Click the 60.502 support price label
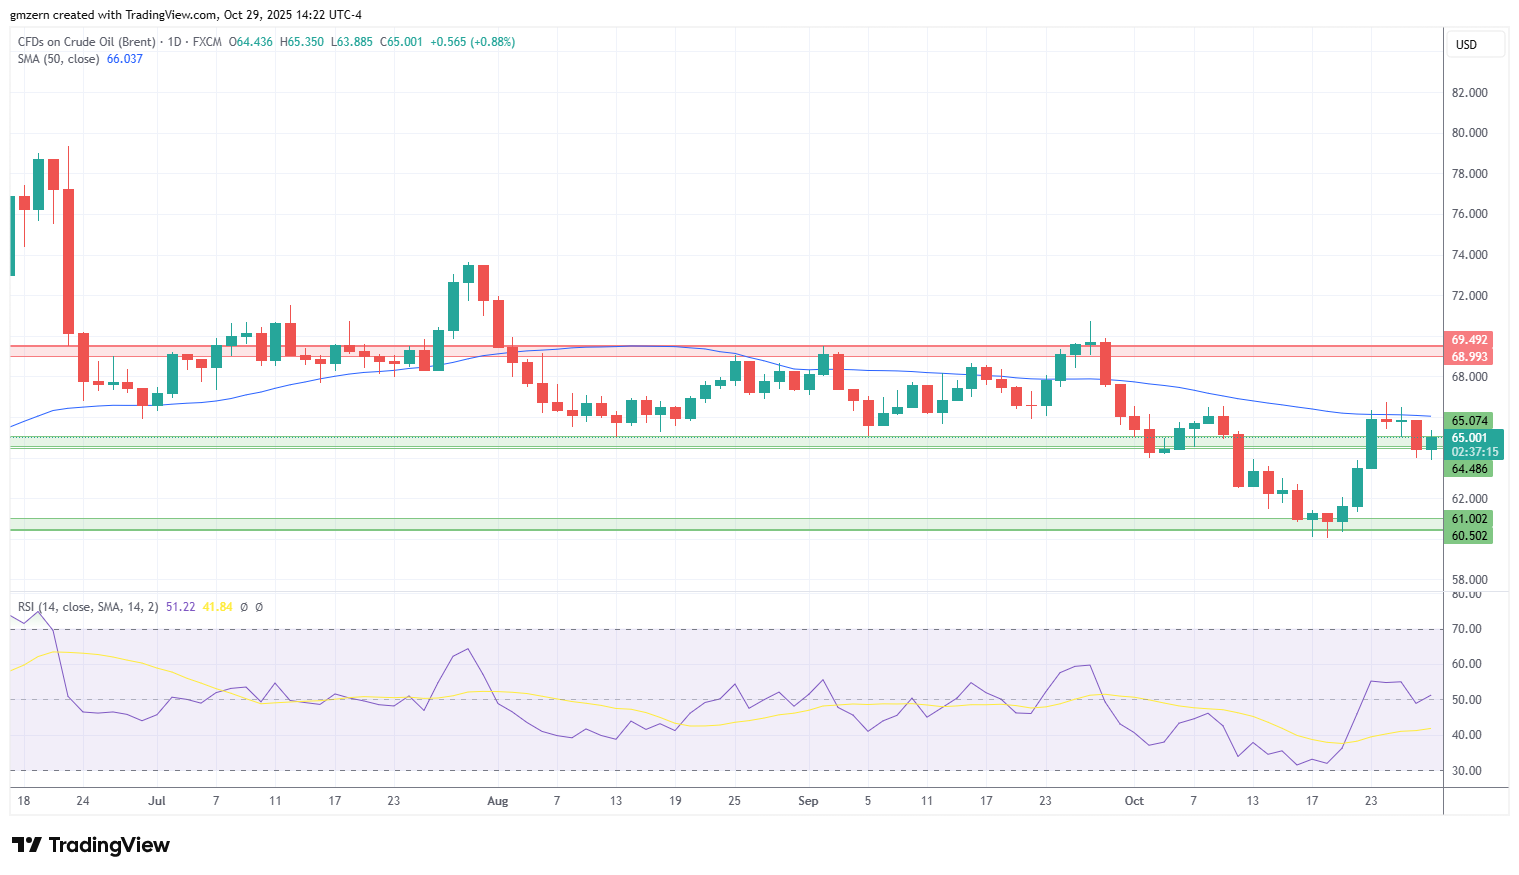The width and height of the screenshot is (1519, 875). (1469, 536)
